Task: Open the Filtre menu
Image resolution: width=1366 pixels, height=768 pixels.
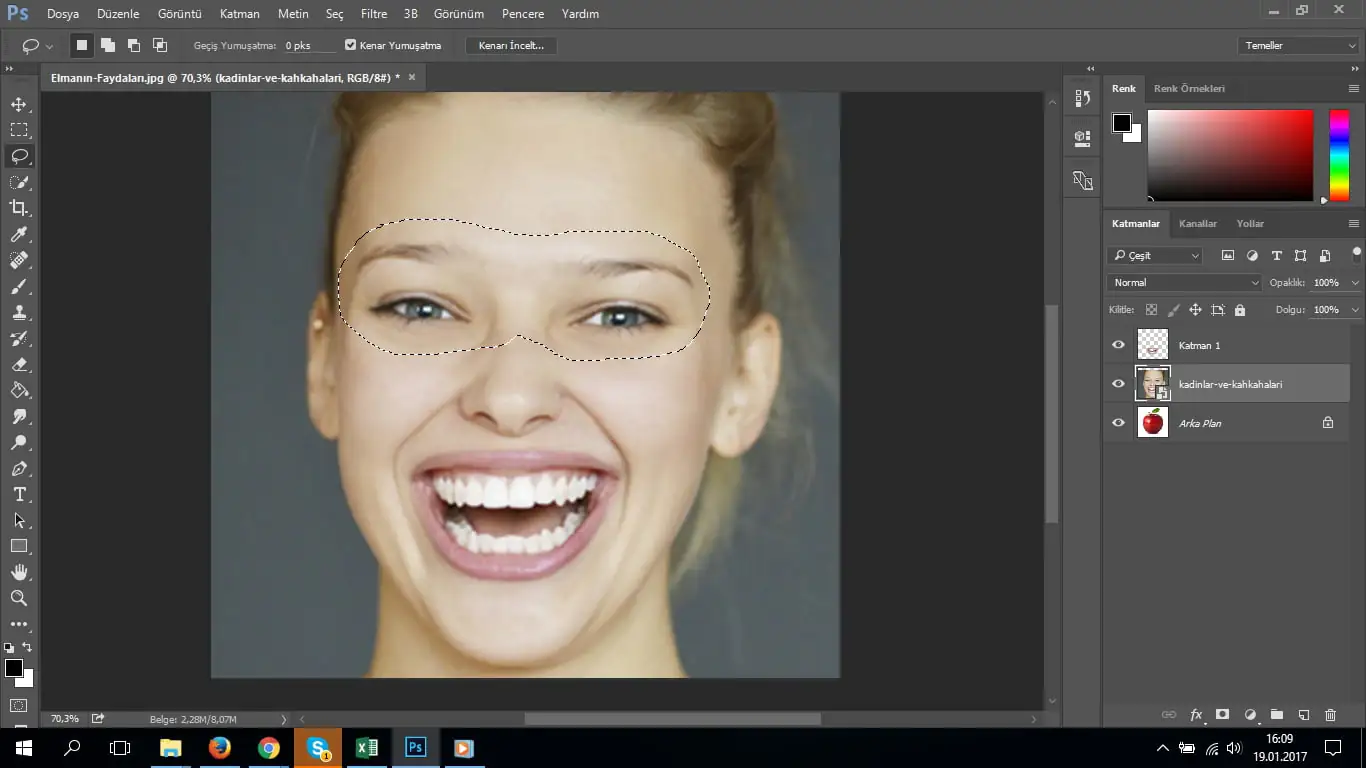Action: [373, 14]
